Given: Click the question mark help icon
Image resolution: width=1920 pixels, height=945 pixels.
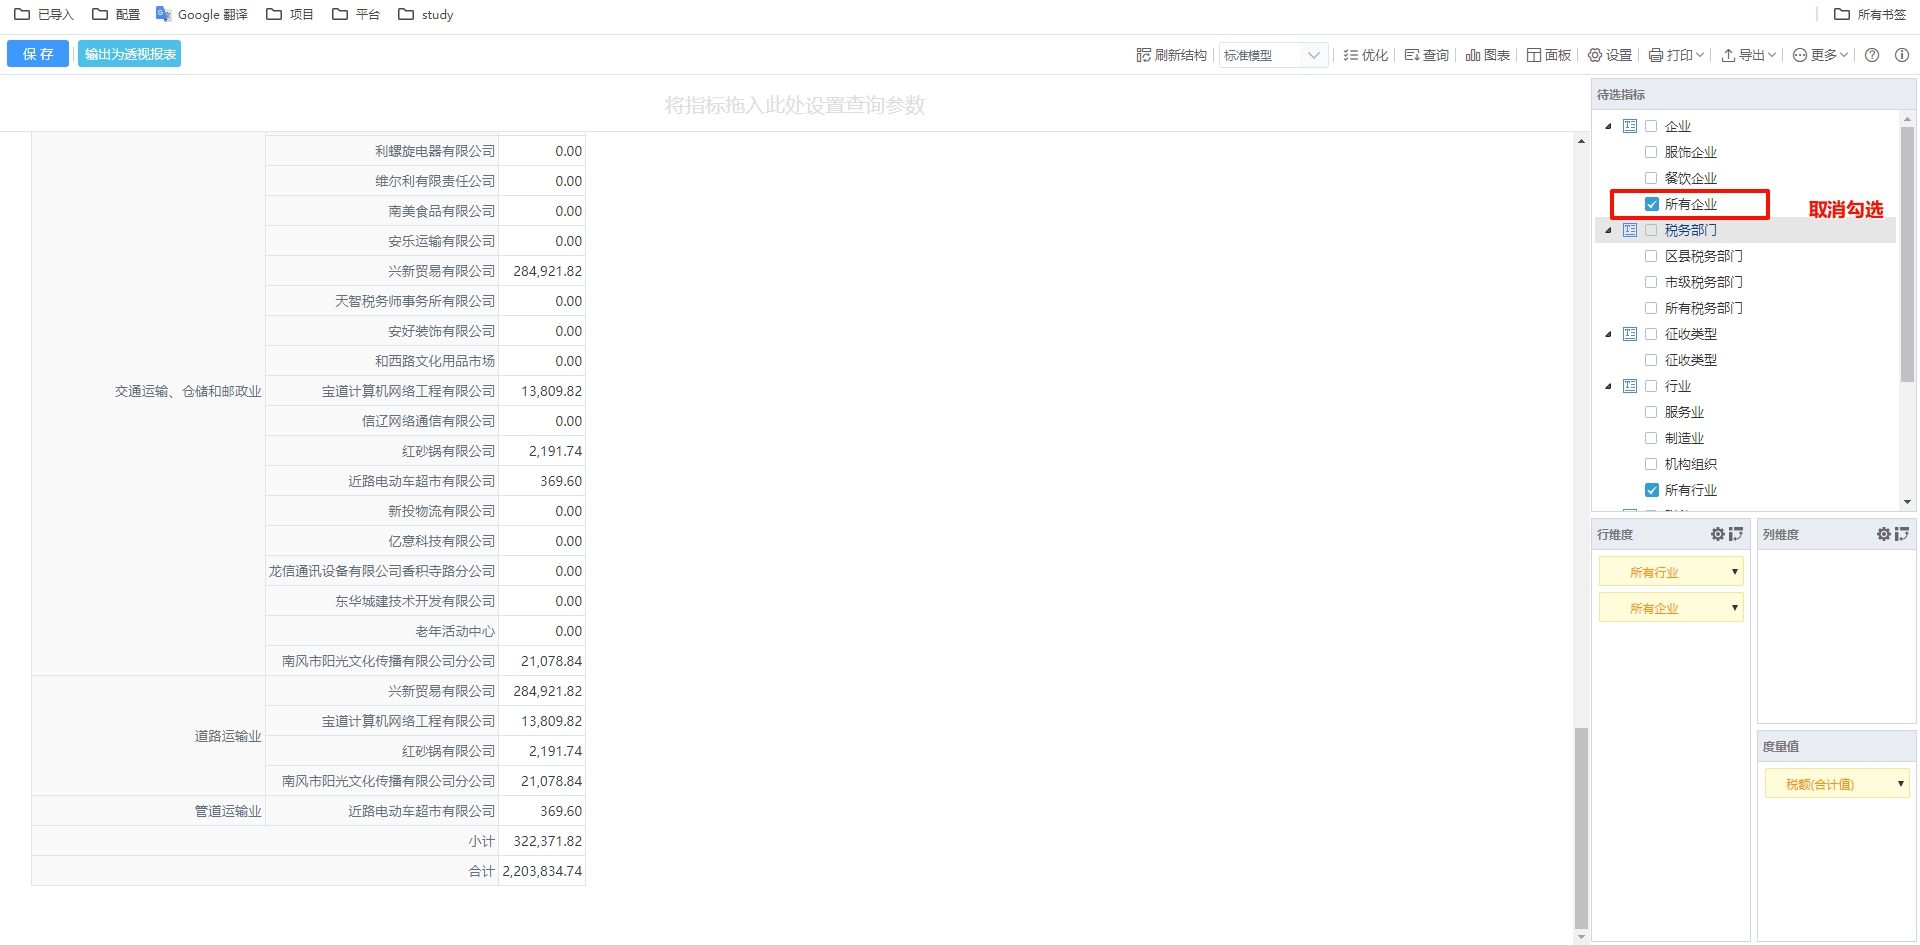Looking at the screenshot, I should (1872, 55).
